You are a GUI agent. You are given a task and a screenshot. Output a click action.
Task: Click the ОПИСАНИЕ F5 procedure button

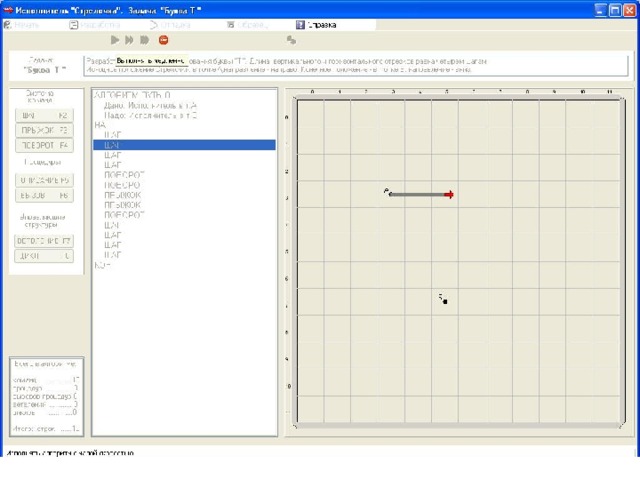pyautogui.click(x=44, y=180)
